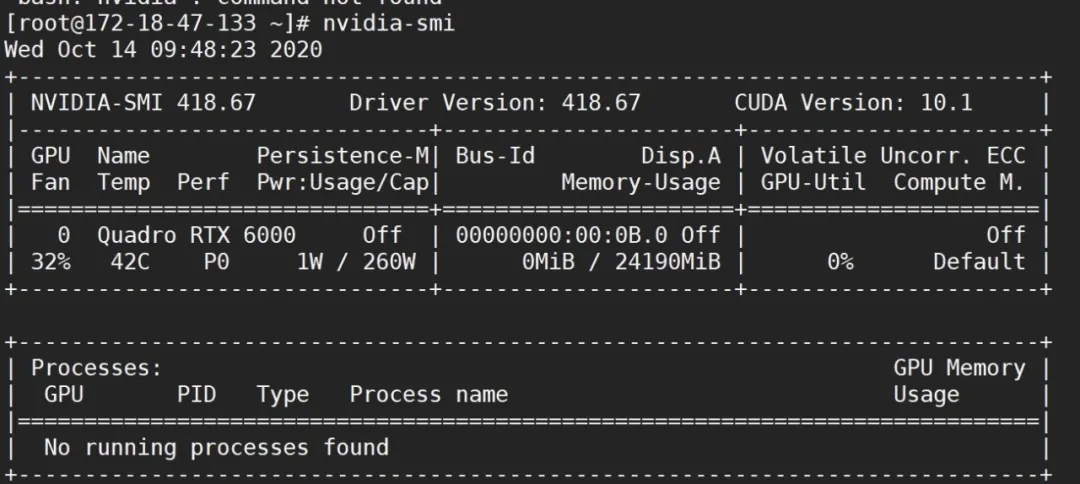Click the Default compute mode value
The image size is (1080, 484).
pyautogui.click(x=979, y=262)
